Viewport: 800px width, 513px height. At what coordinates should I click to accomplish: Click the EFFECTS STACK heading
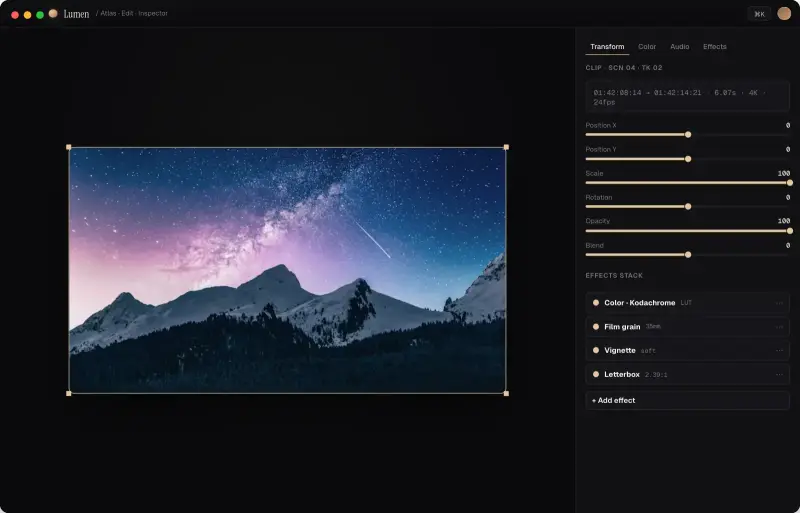click(614, 276)
